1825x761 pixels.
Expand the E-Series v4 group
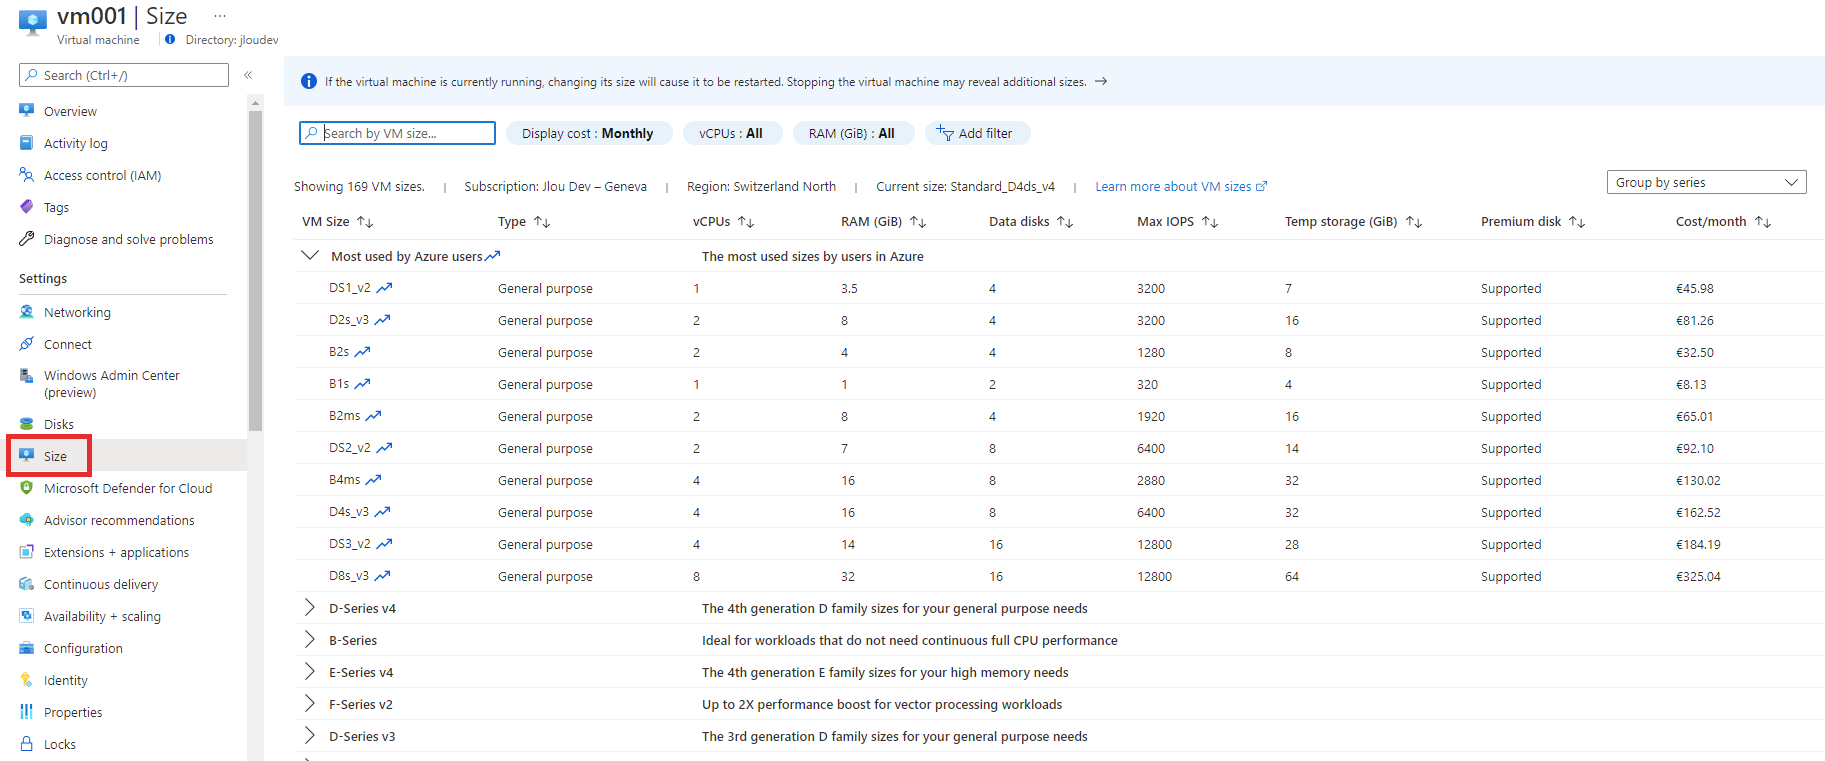[310, 672]
